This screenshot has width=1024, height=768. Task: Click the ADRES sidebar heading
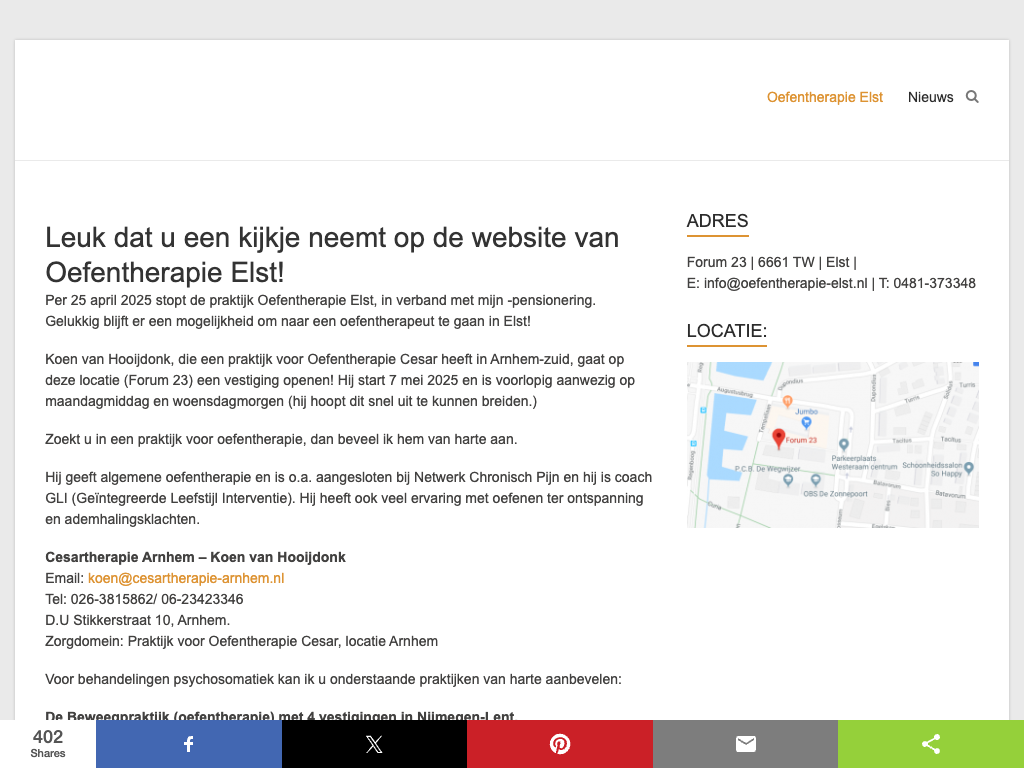(717, 221)
